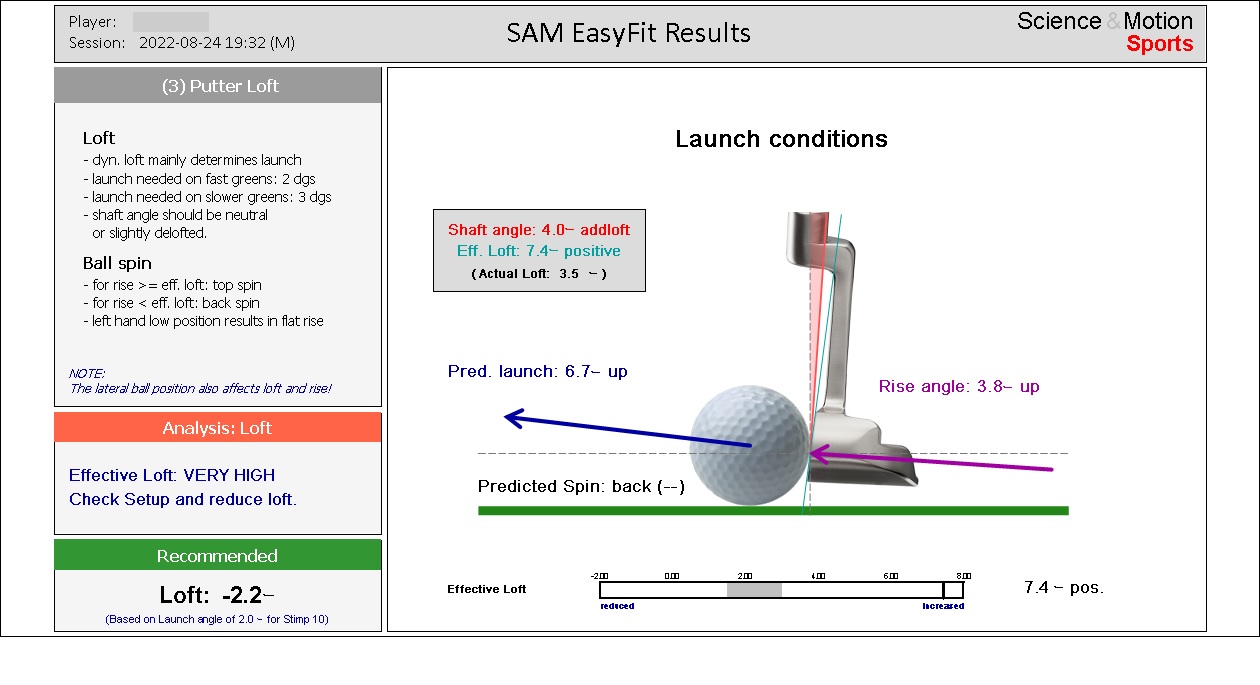
Task: Click the golf ball image
Action: coord(748,447)
